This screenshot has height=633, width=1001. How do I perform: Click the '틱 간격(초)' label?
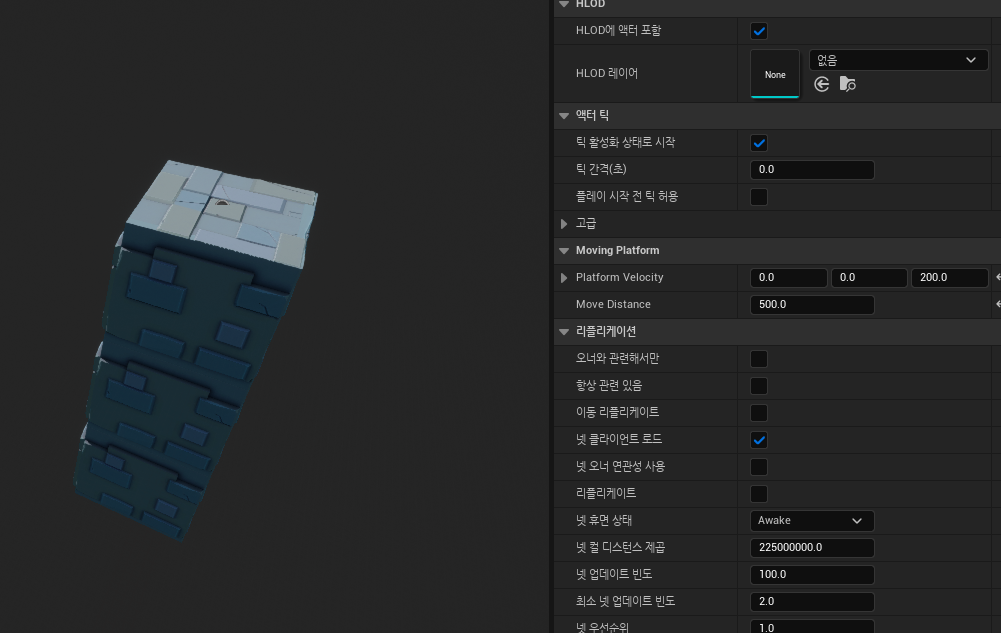601,169
